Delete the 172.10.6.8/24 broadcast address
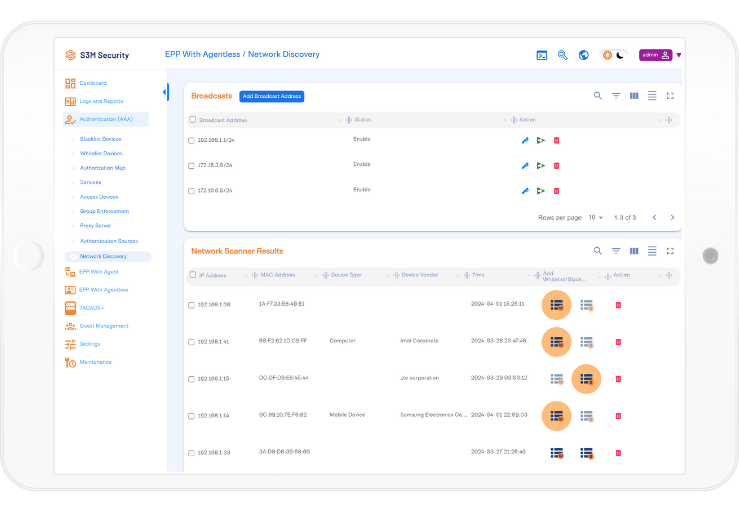This screenshot has height=512, width=739. 556,190
